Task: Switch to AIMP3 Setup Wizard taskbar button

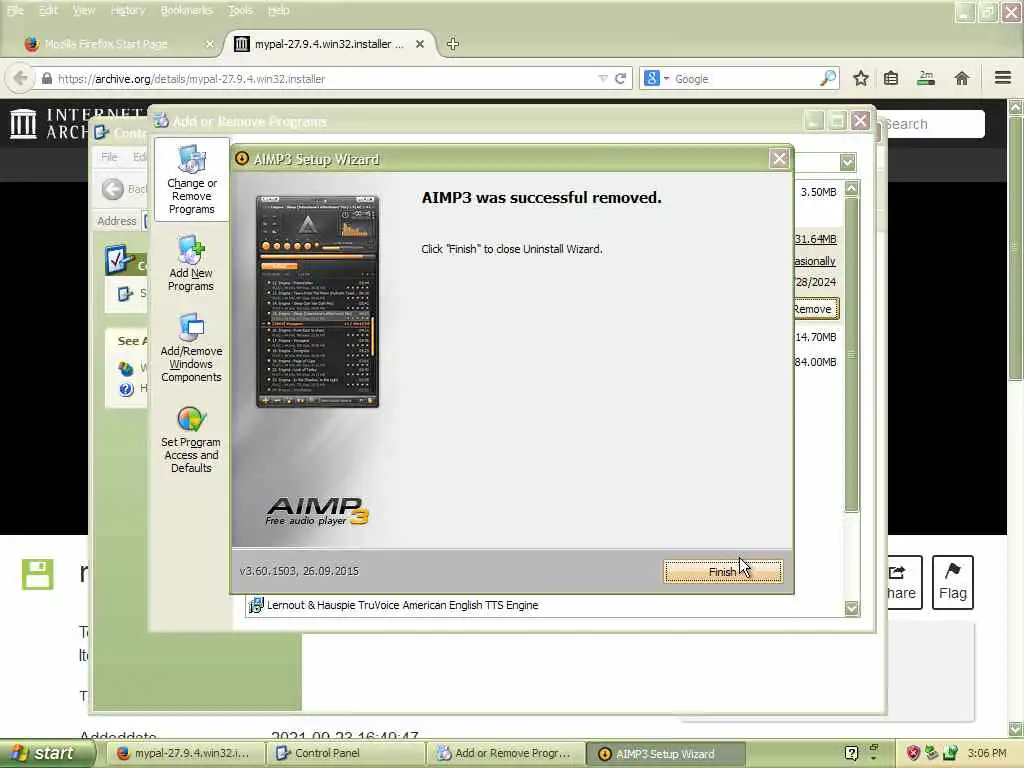Action: coord(665,754)
